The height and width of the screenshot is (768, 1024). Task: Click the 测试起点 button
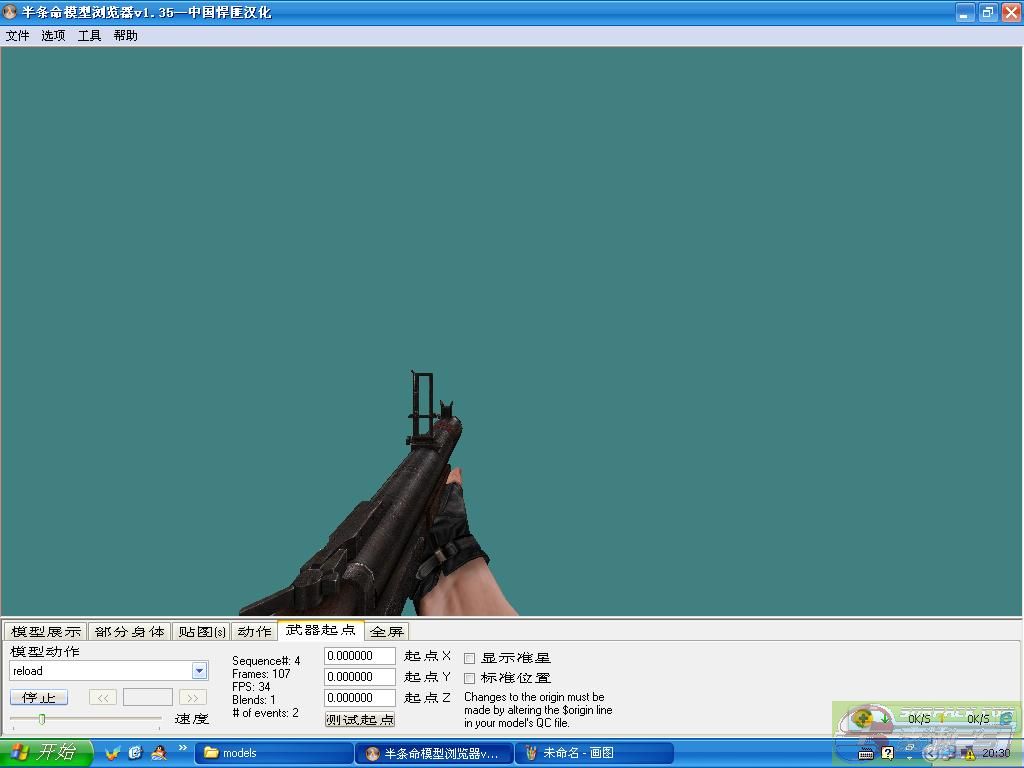[x=360, y=719]
